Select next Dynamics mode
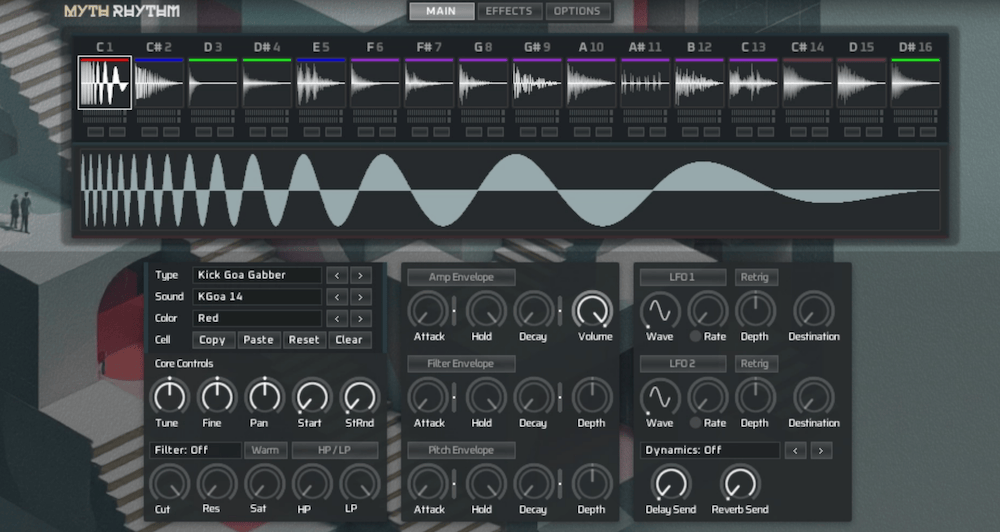 coord(821,450)
